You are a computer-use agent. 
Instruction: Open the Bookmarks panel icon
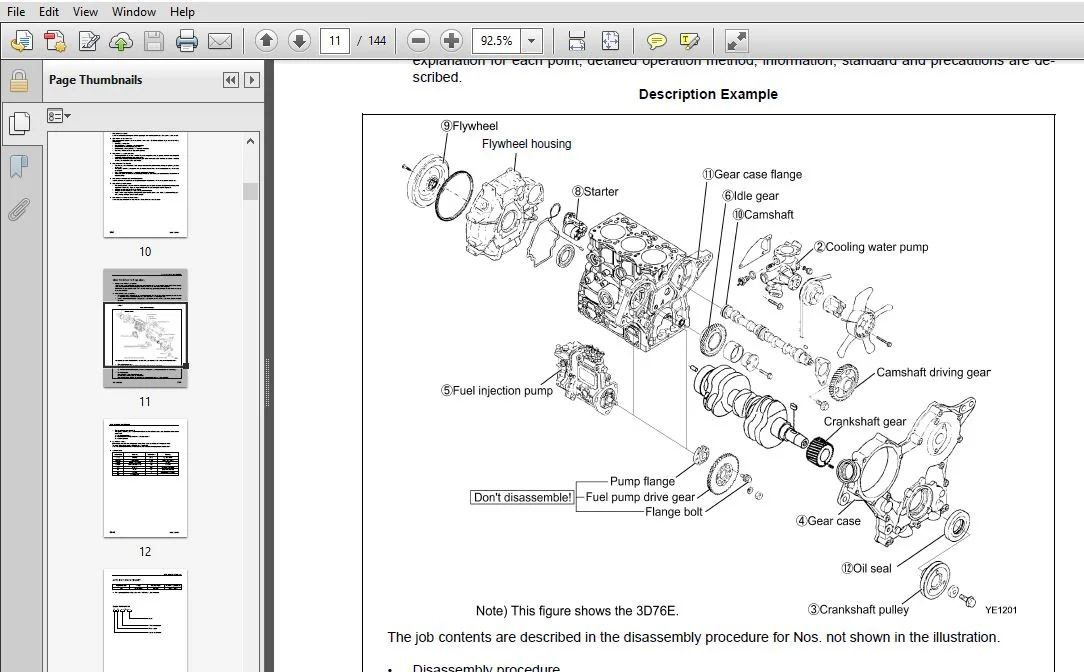19,166
